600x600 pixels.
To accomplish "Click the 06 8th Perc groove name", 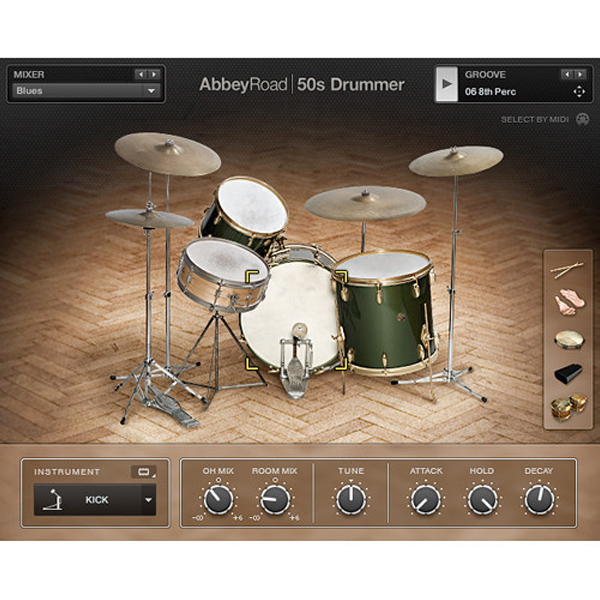I will [x=490, y=92].
